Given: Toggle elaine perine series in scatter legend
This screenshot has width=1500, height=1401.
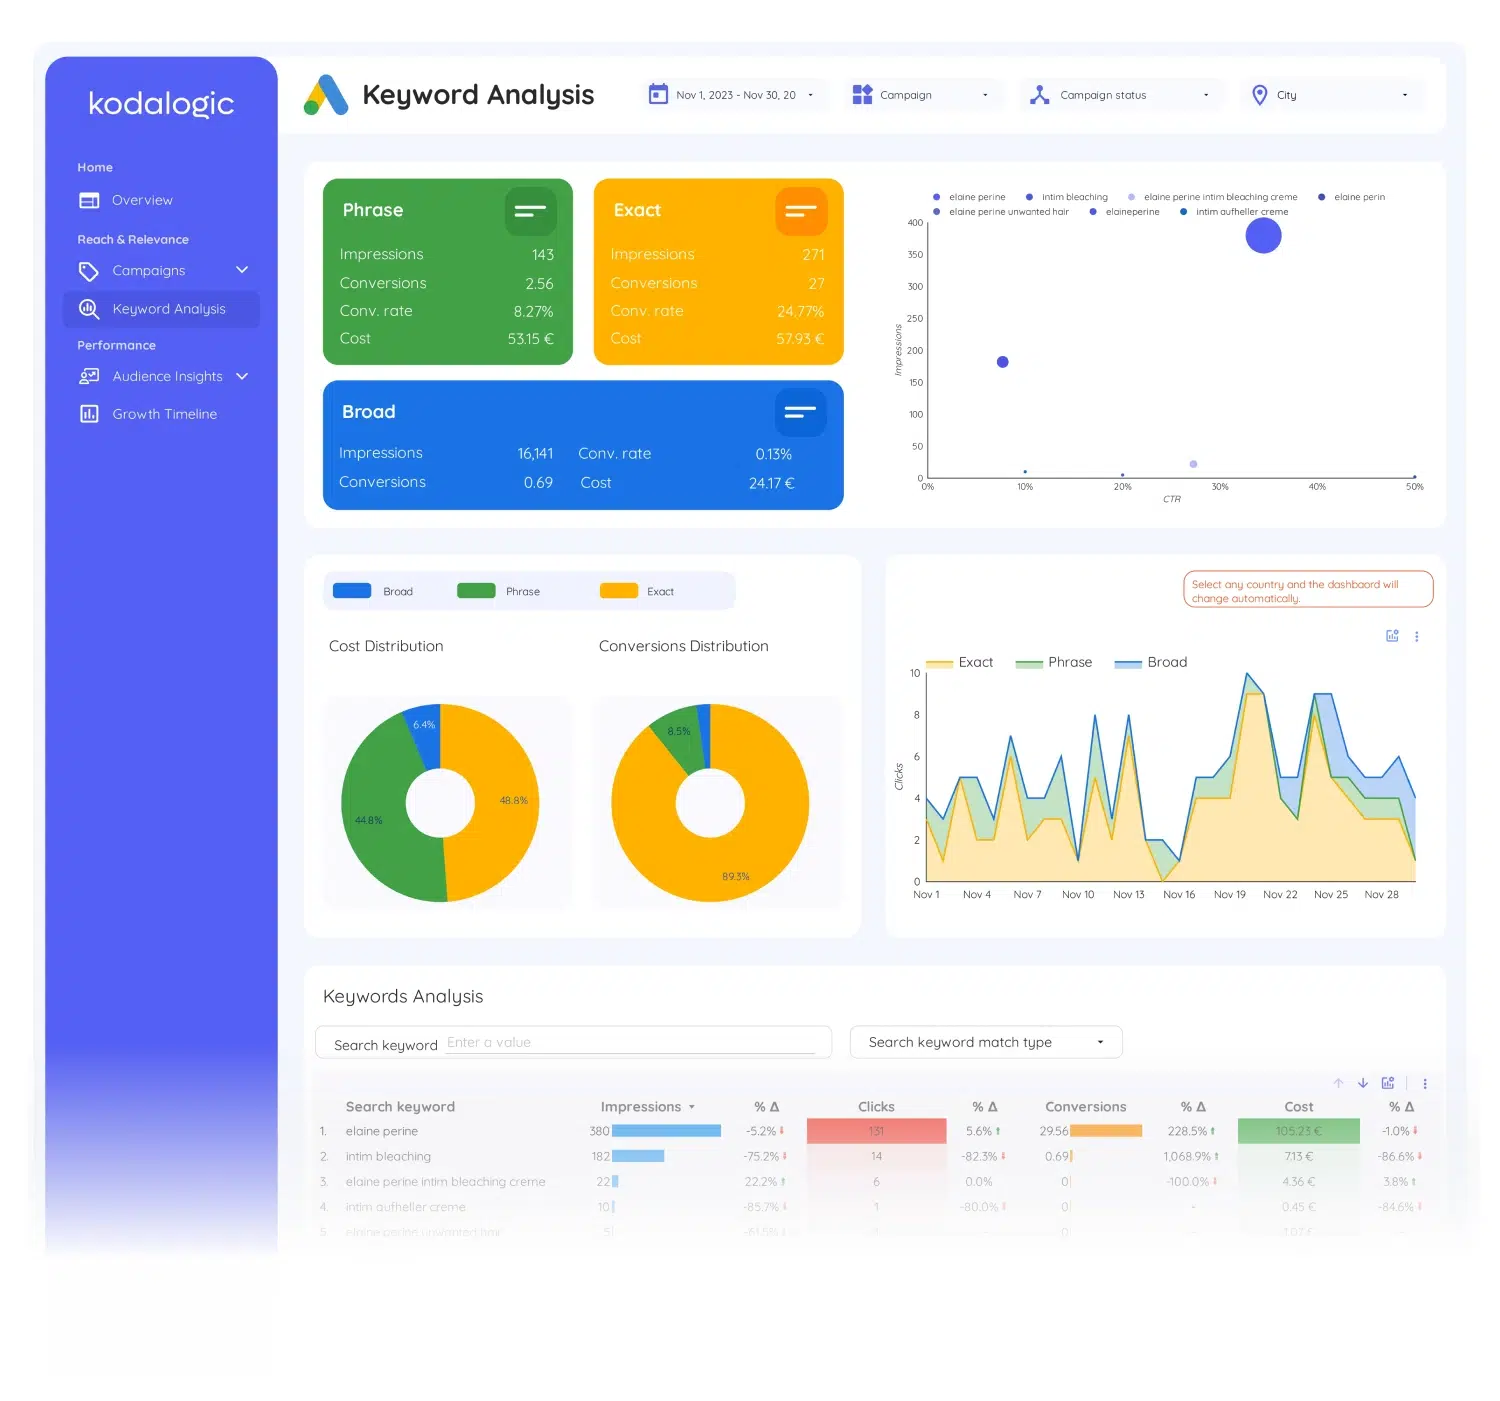Looking at the screenshot, I should click(x=969, y=197).
